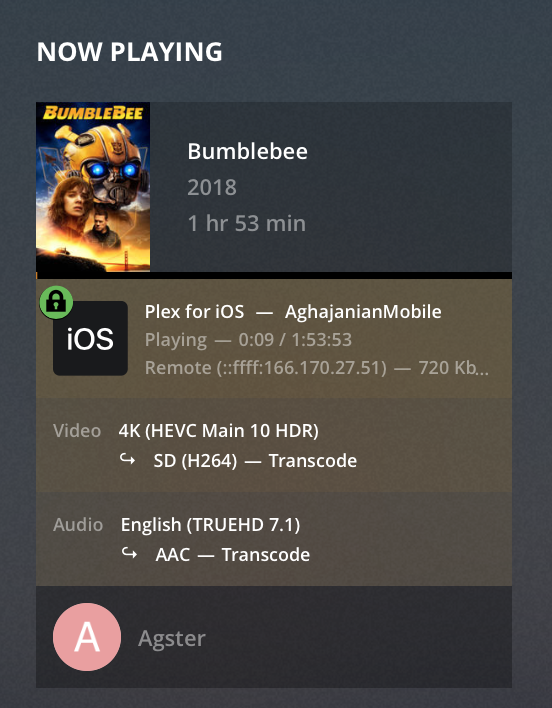Select the 2018 release year text
The width and height of the screenshot is (552, 708).
coord(212,187)
